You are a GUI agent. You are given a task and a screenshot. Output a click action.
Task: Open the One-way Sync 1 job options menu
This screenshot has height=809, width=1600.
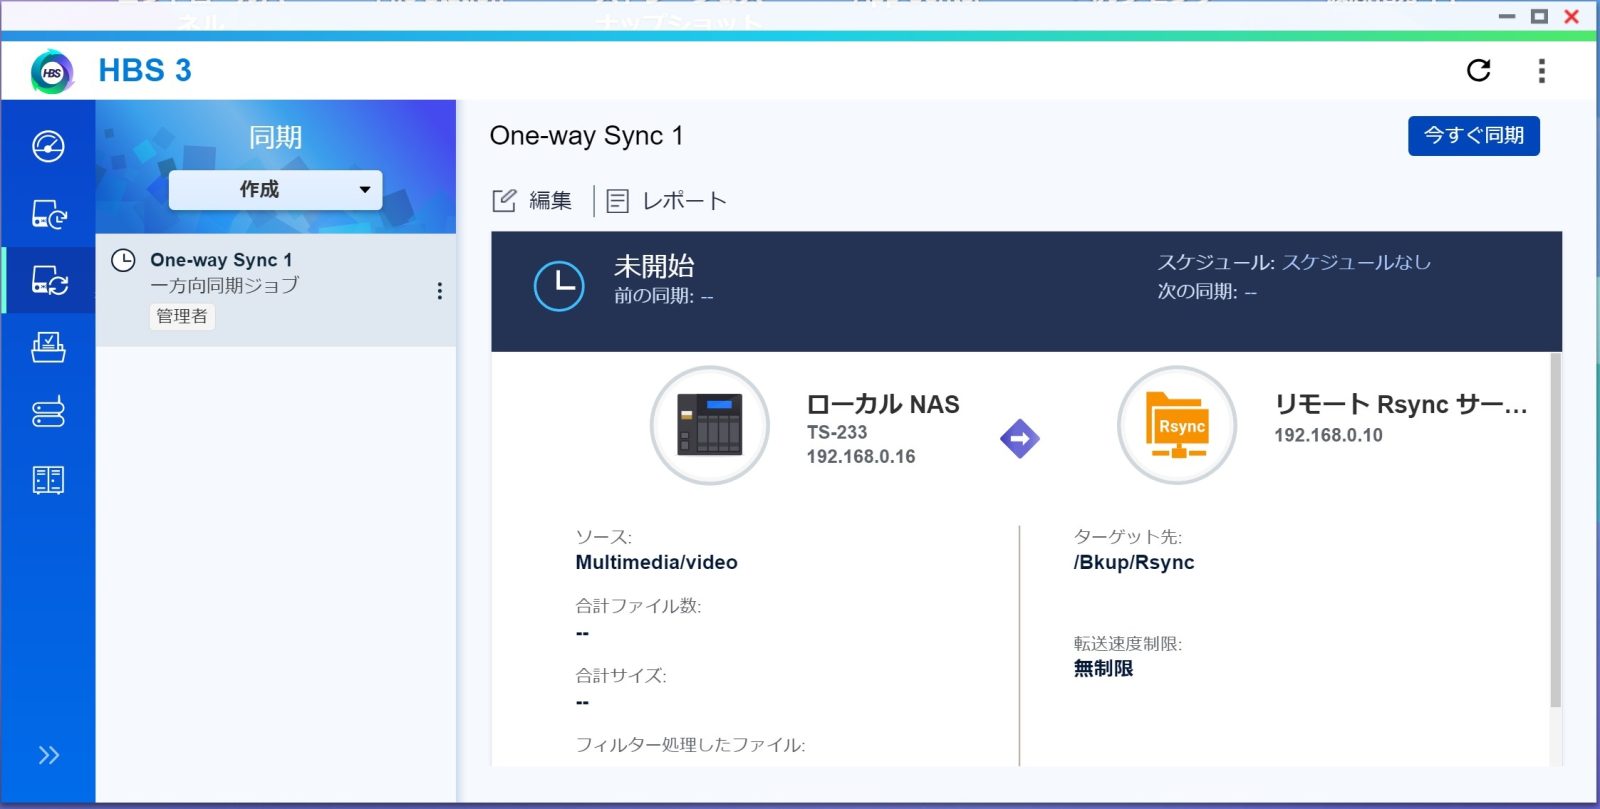[x=439, y=291]
